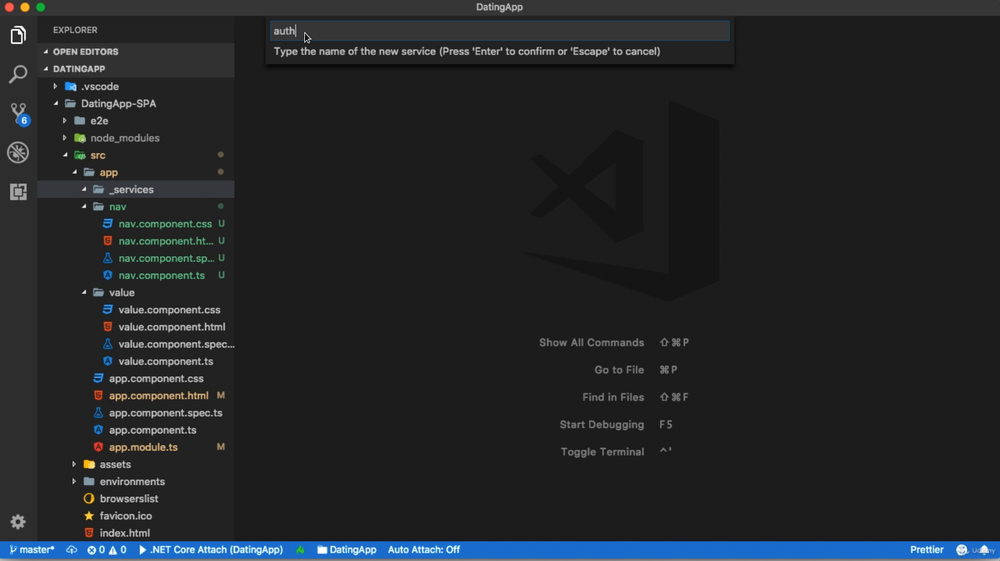Open app.component.ts file
The image size is (1000, 561).
click(136, 430)
